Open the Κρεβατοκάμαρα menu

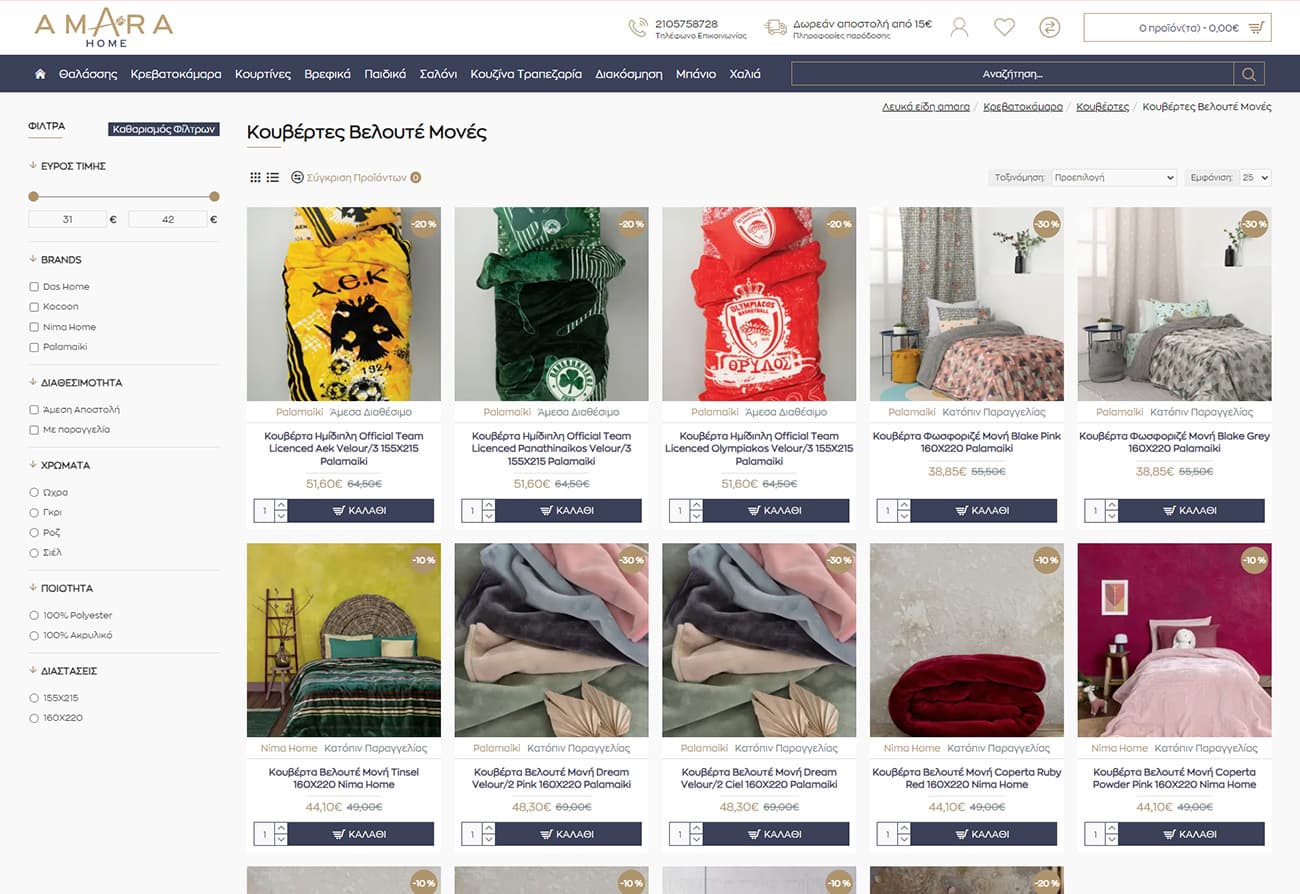[x=176, y=74]
